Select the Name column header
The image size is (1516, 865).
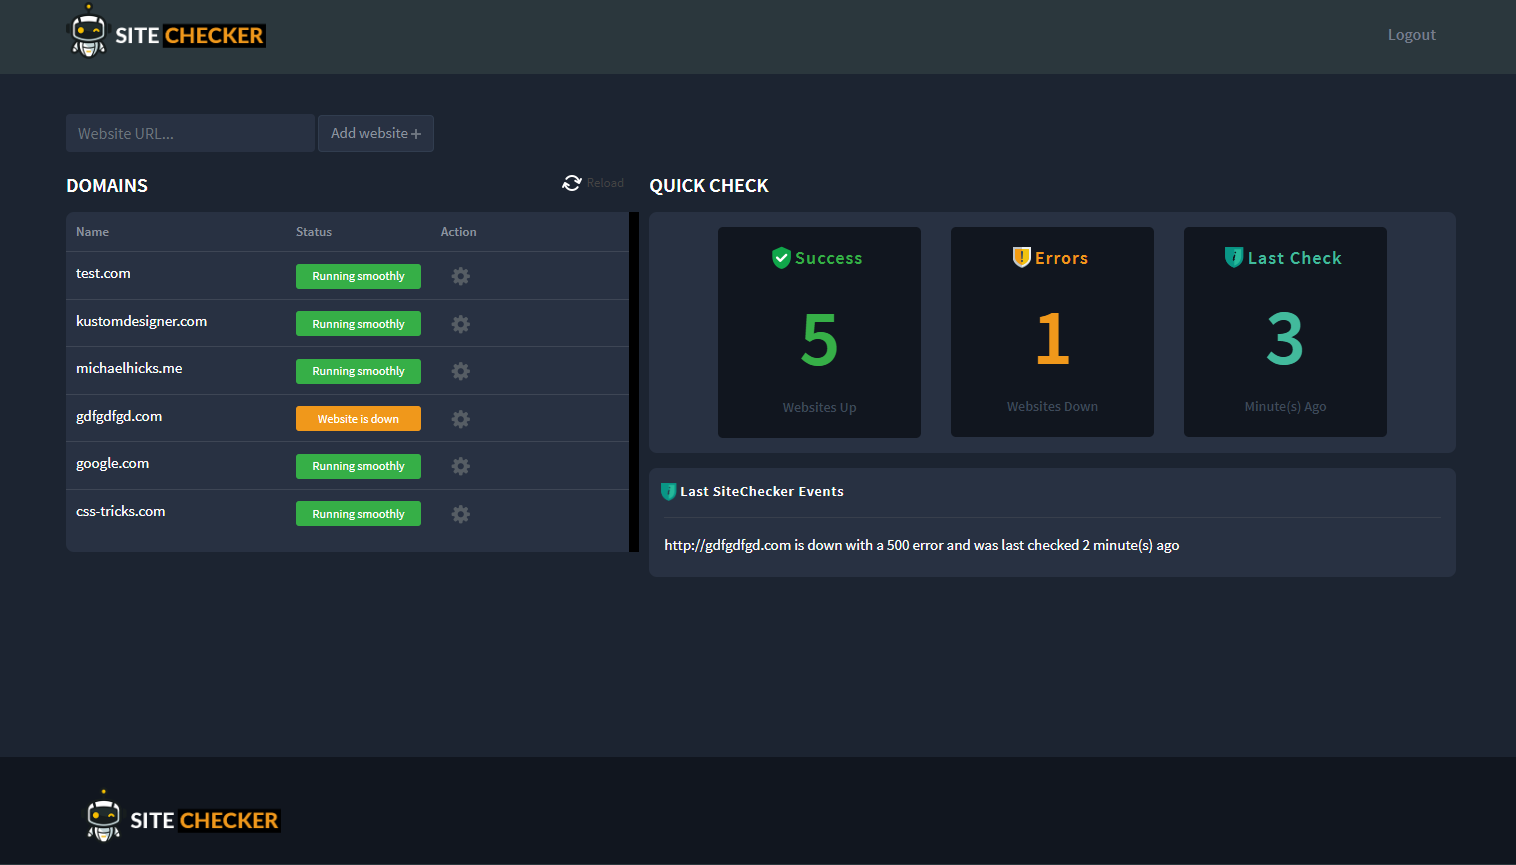92,232
